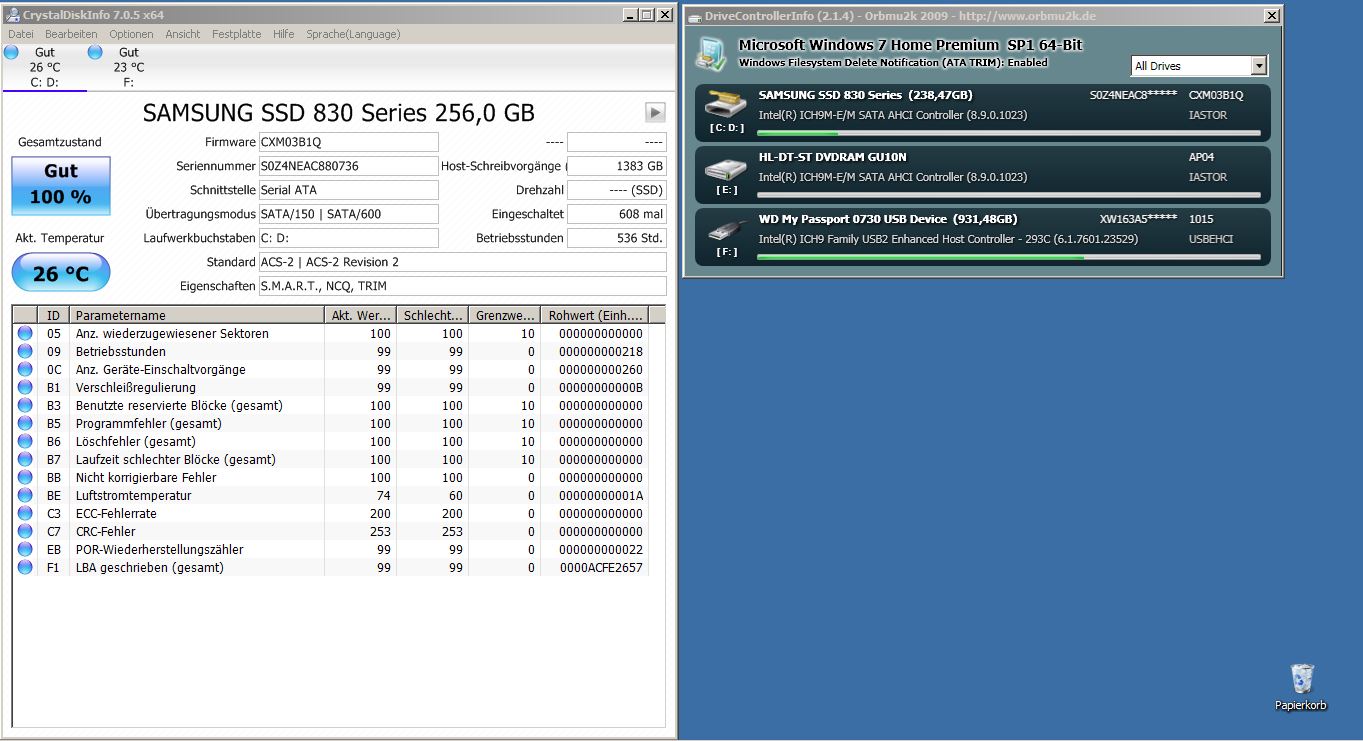Click the Host-Schreibvorgänge value 1383 GB
The image size is (1363, 741).
point(617,166)
